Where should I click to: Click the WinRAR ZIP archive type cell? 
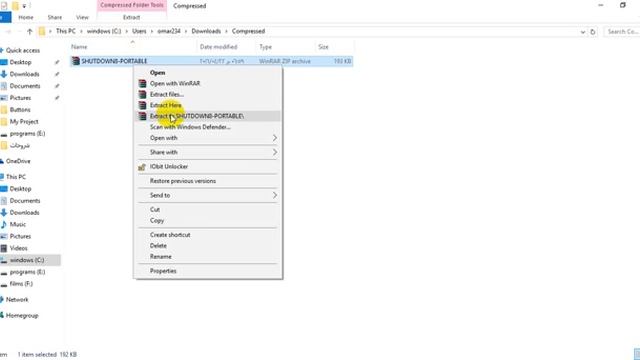[285, 61]
